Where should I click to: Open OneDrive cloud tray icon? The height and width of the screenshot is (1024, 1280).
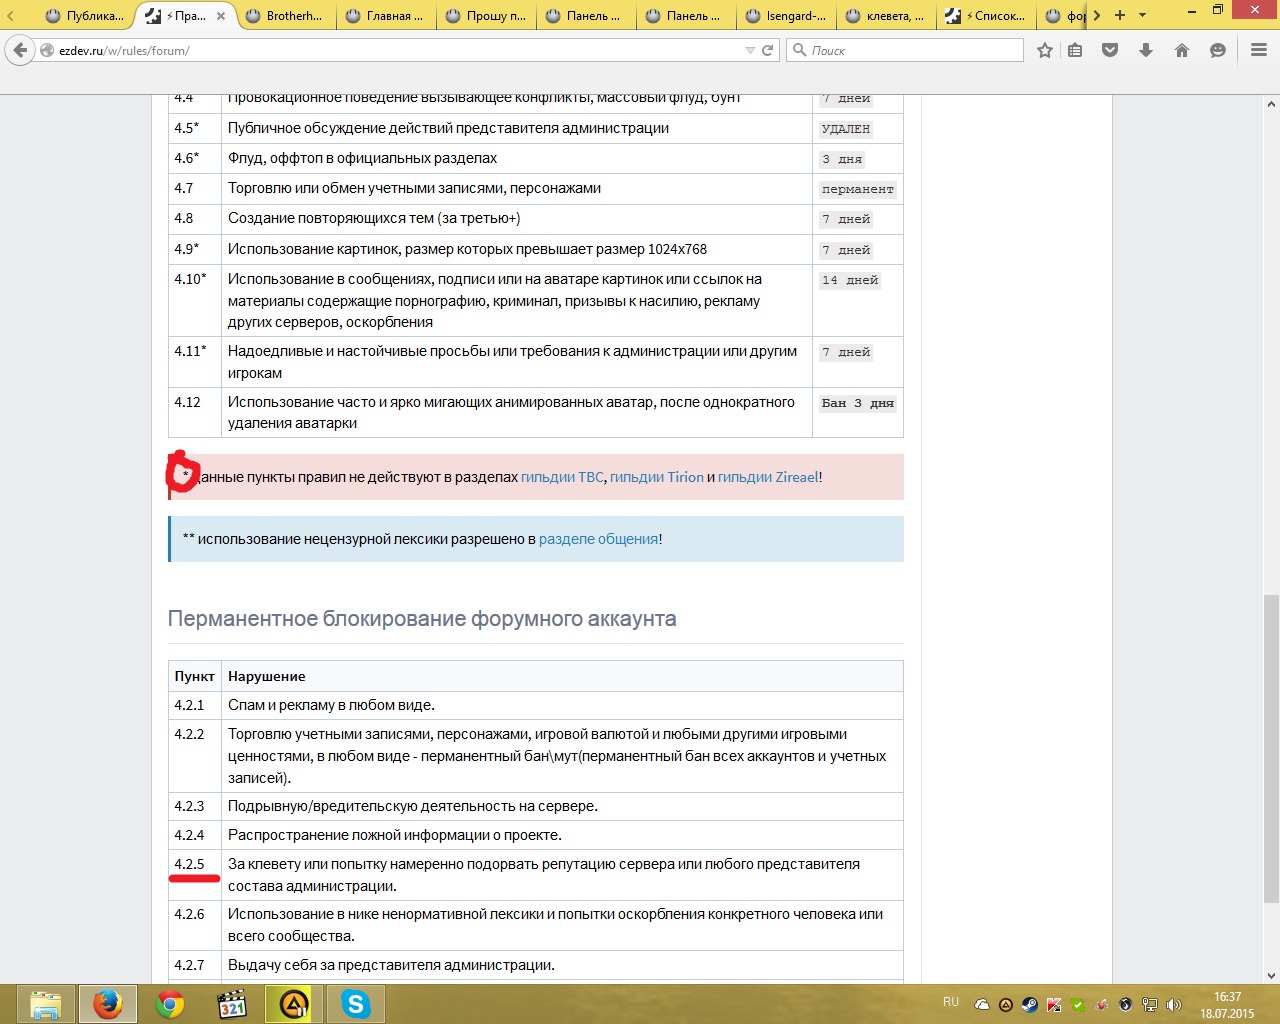pyautogui.click(x=982, y=1005)
